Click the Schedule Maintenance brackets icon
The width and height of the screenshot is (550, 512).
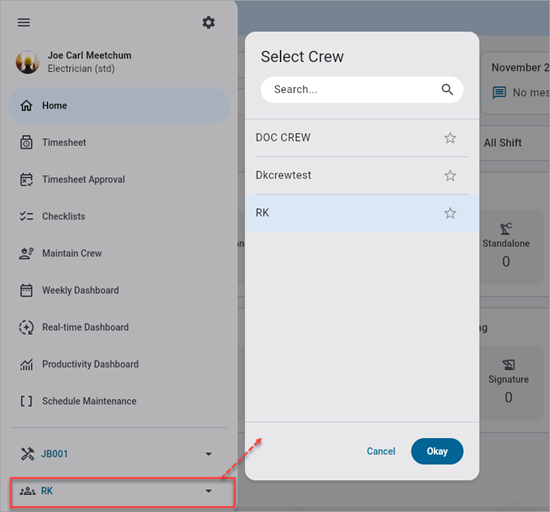pos(26,401)
